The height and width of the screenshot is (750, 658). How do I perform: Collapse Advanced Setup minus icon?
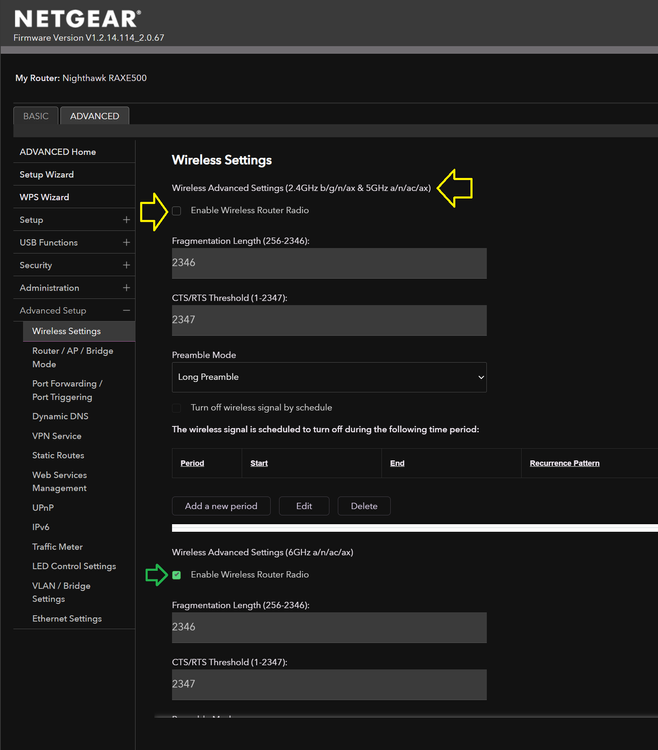click(x=126, y=311)
